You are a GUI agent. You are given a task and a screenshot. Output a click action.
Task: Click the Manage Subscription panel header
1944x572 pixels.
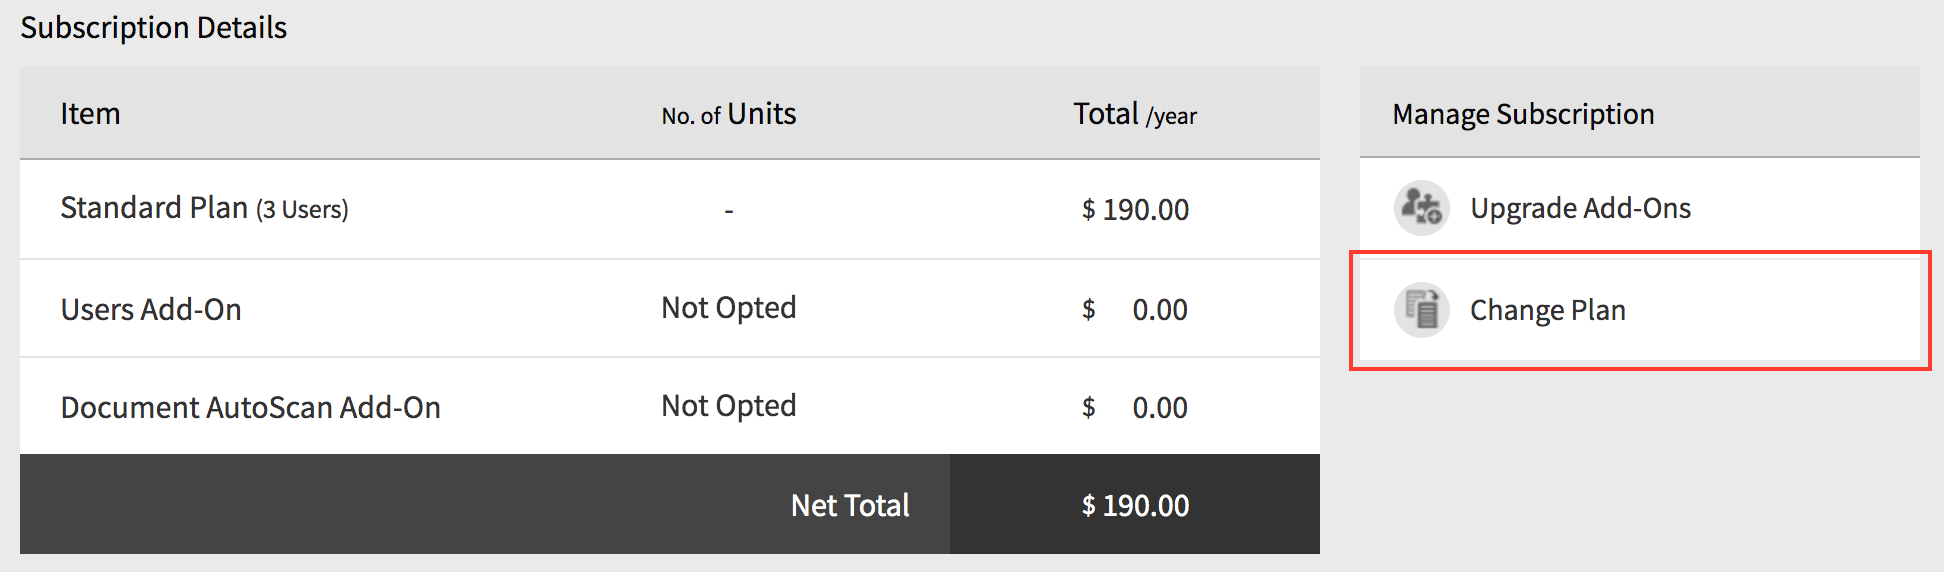tap(1523, 114)
